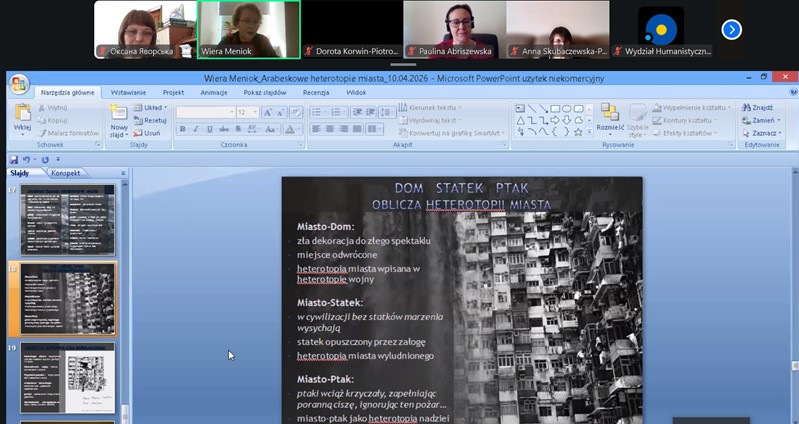This screenshot has height=424, width=799.
Task: Toggle italic text formatting
Action: [196, 129]
